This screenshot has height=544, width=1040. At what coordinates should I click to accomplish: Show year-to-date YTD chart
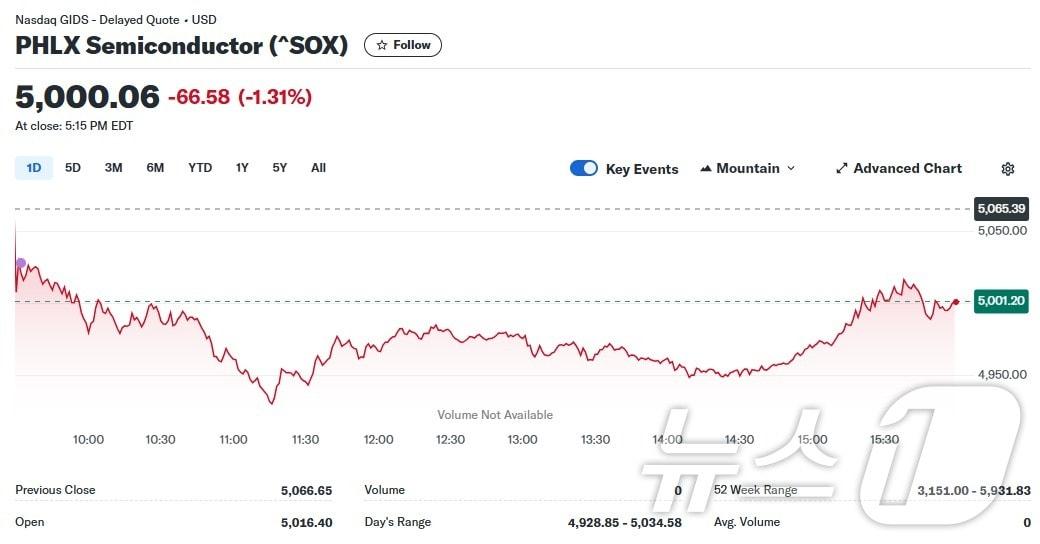pyautogui.click(x=200, y=168)
